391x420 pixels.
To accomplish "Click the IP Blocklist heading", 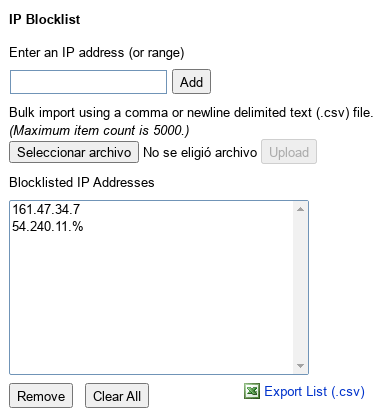I will click(x=45, y=19).
